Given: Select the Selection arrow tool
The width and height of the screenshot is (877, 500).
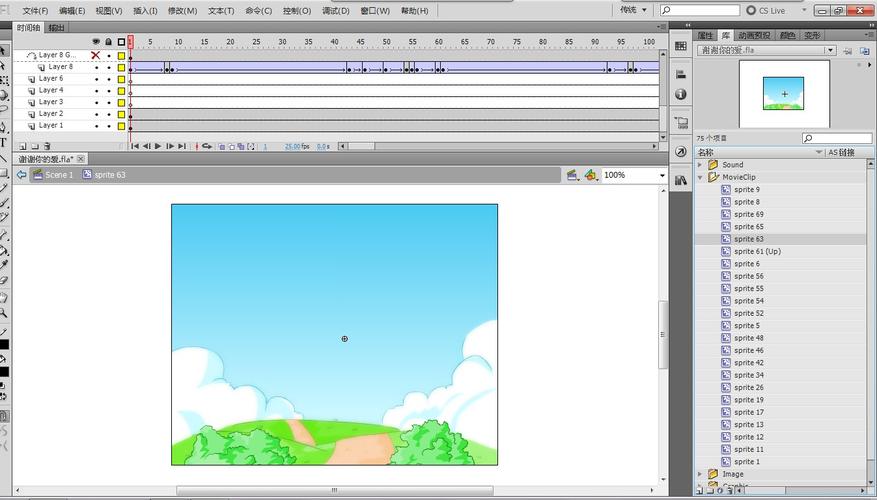Looking at the screenshot, I should pyautogui.click(x=3, y=51).
